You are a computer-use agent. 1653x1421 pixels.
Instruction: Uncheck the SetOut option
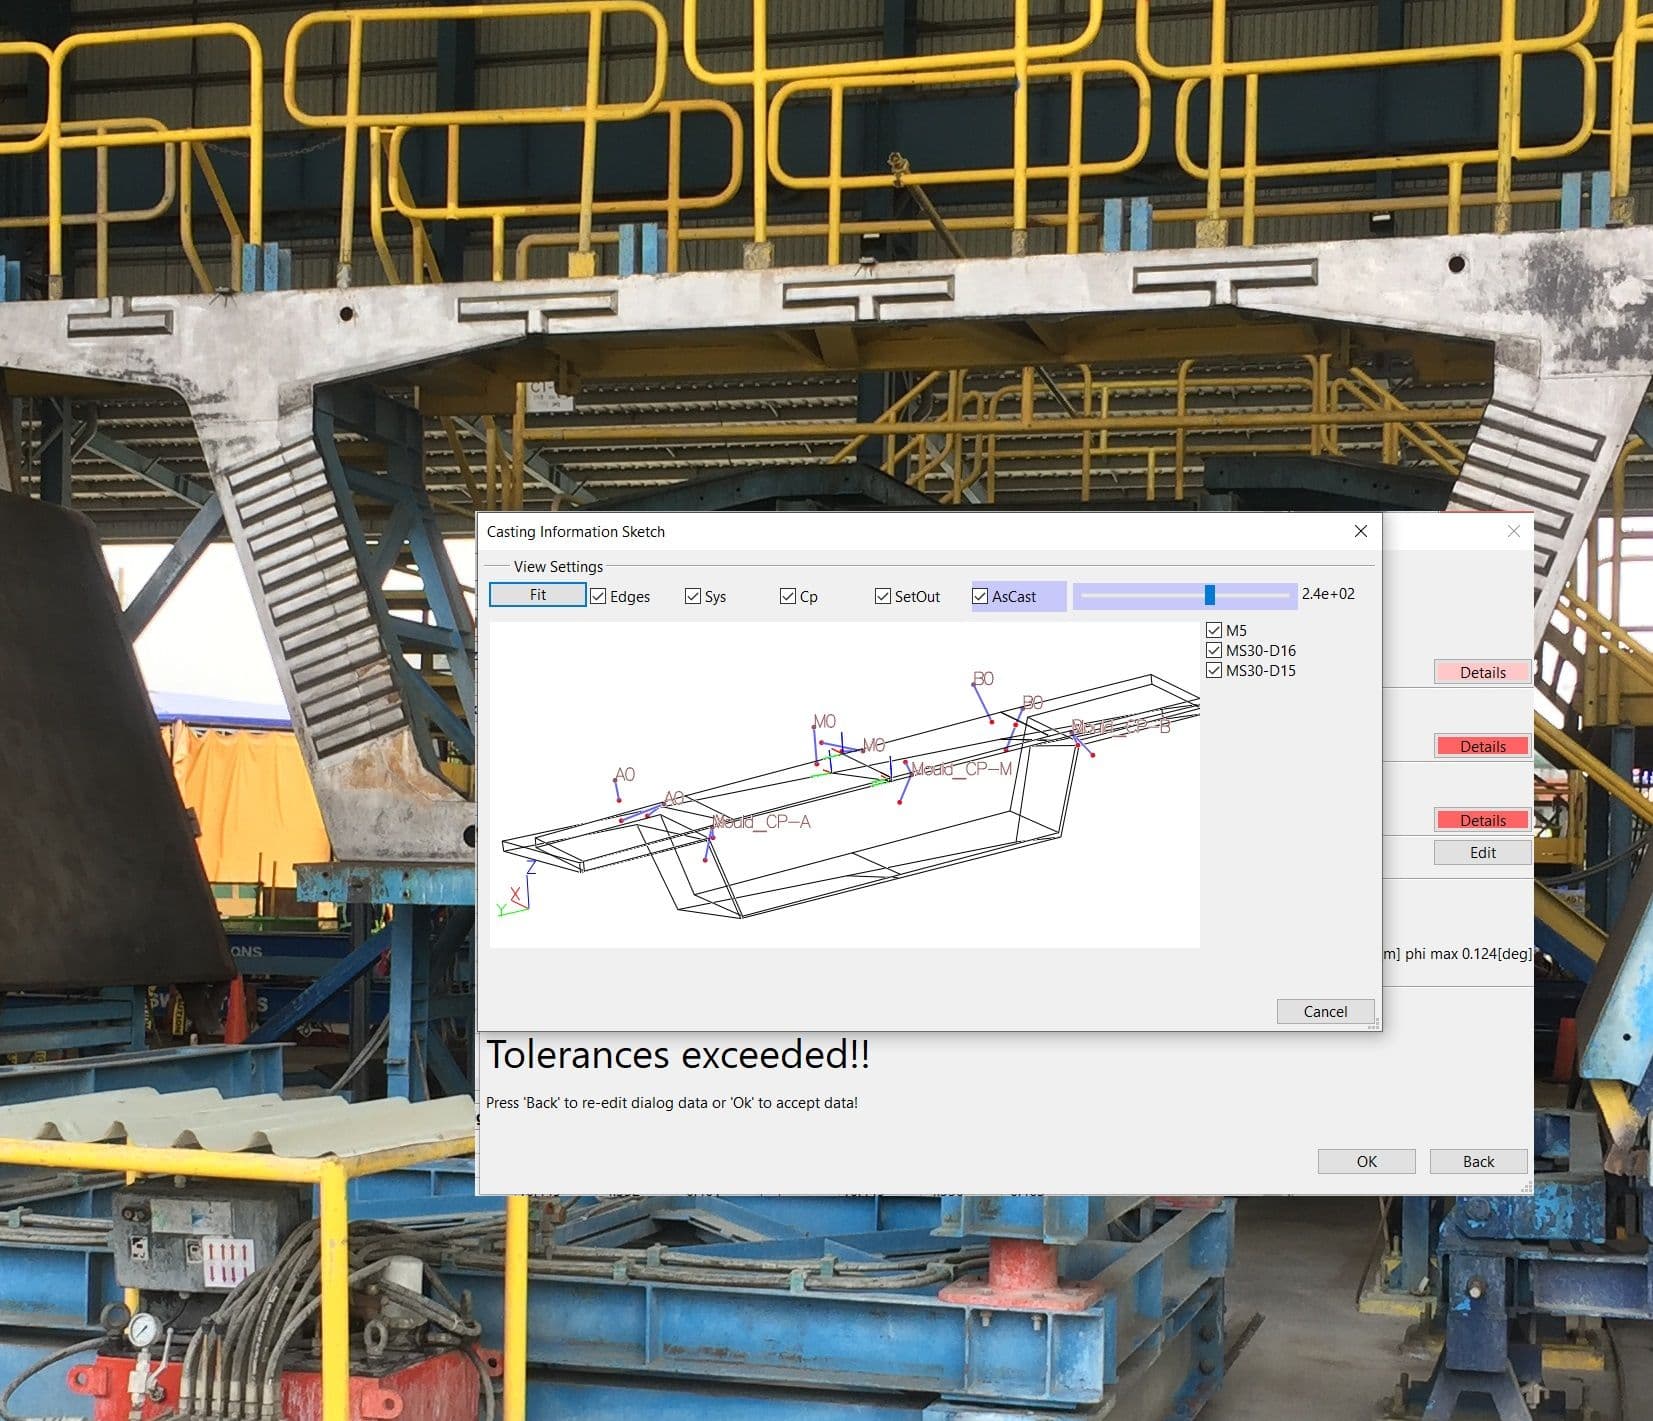click(883, 595)
